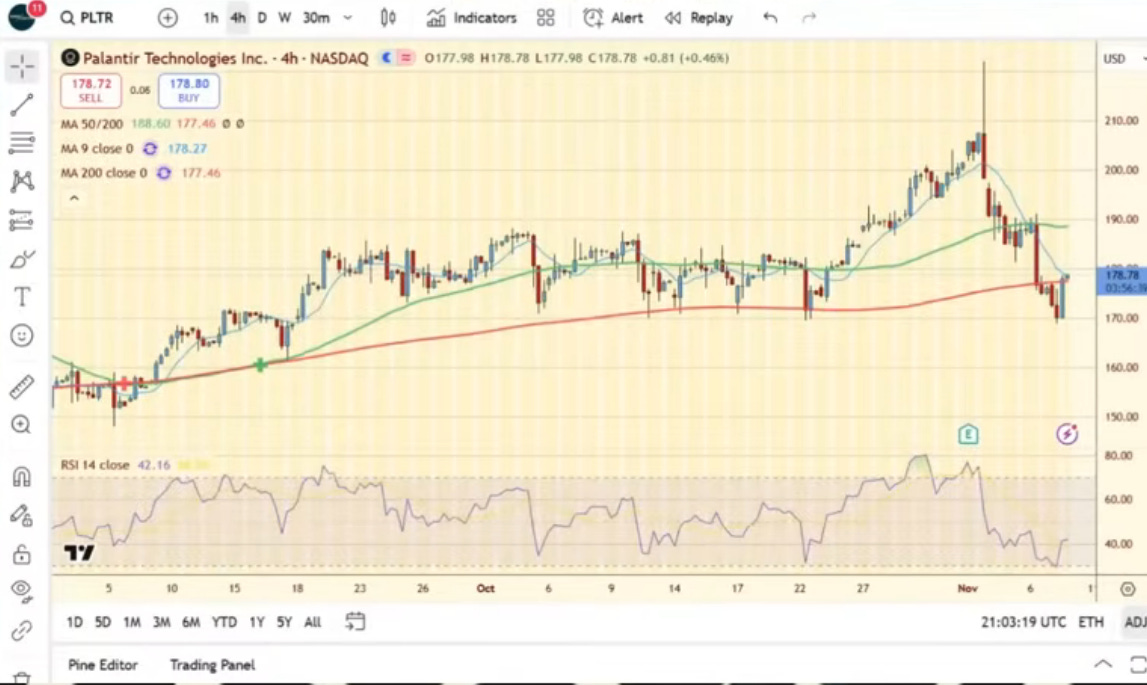Viewport: 1147px width, 685px height.
Task: Add a symbol to compare
Action: 168,18
